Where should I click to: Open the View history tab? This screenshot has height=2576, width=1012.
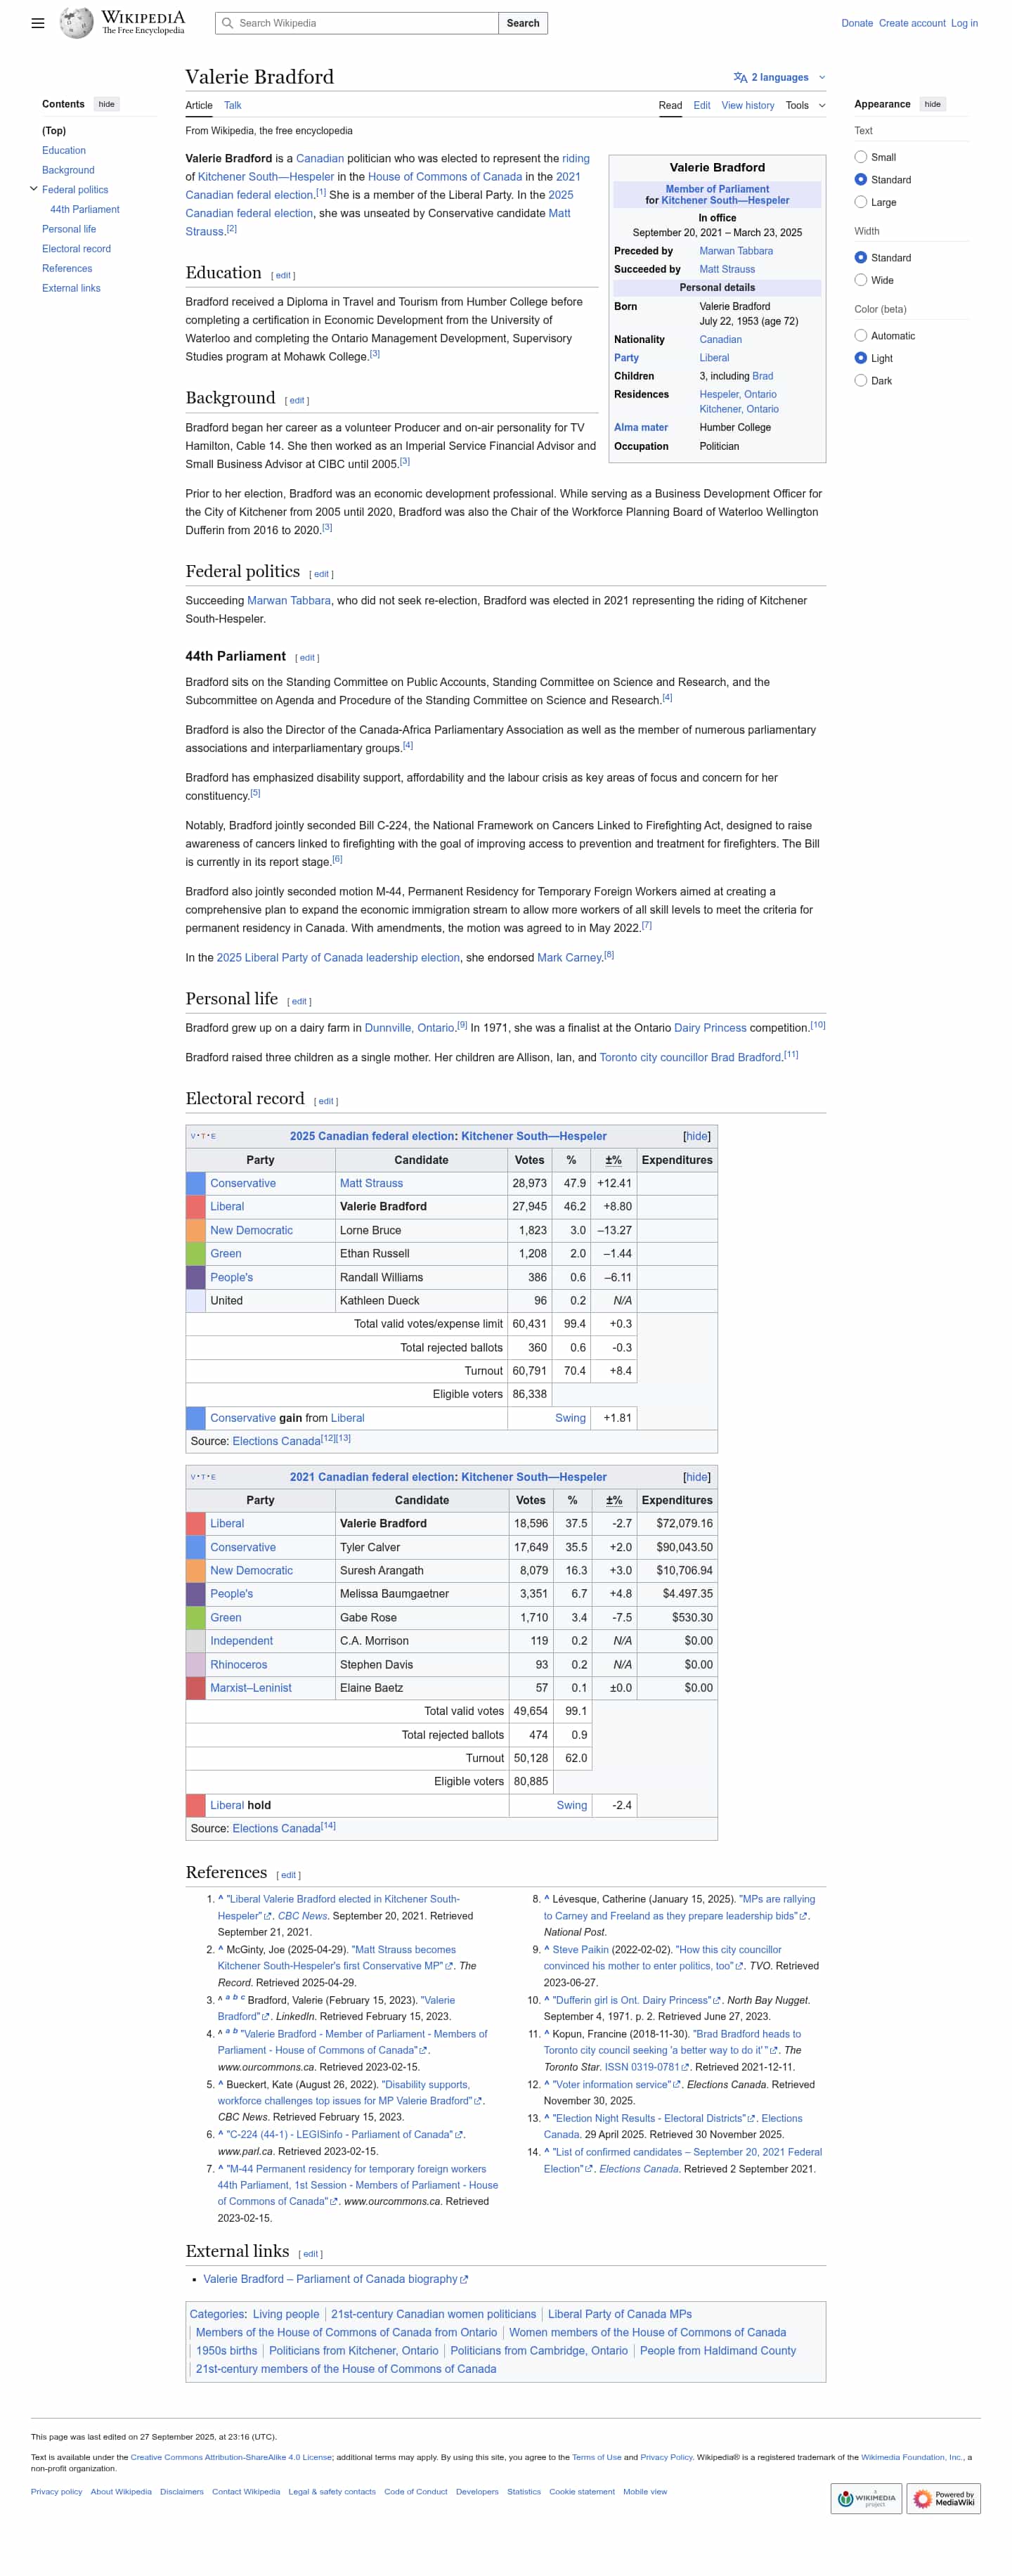pos(747,105)
